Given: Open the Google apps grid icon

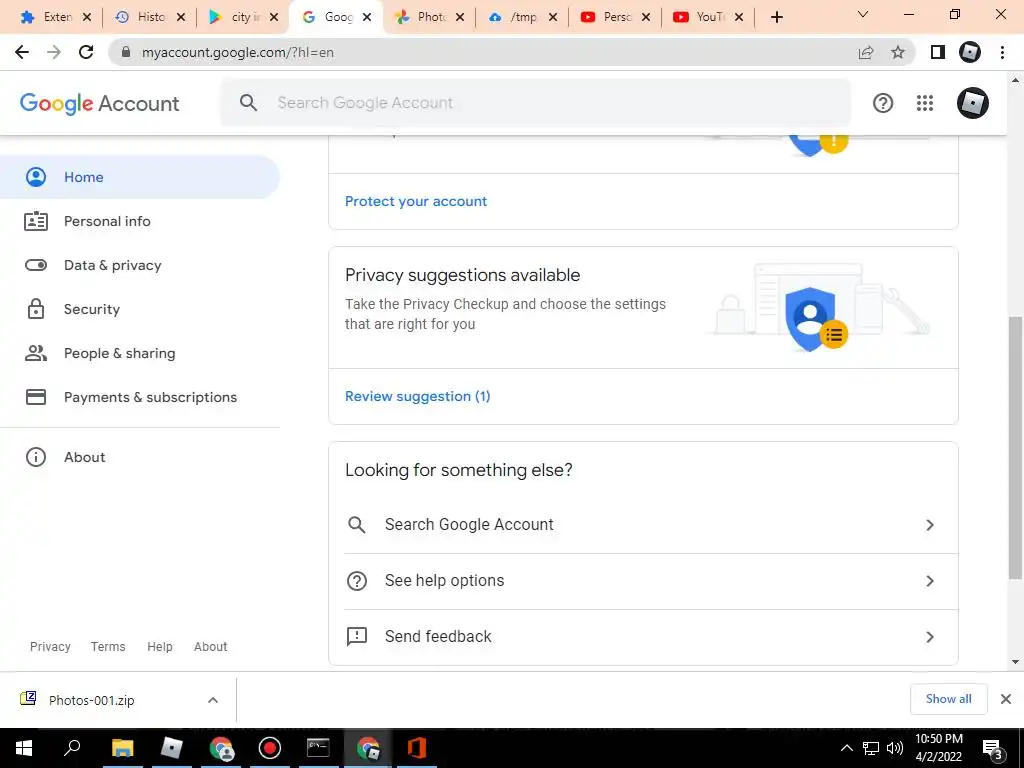Looking at the screenshot, I should pos(925,103).
